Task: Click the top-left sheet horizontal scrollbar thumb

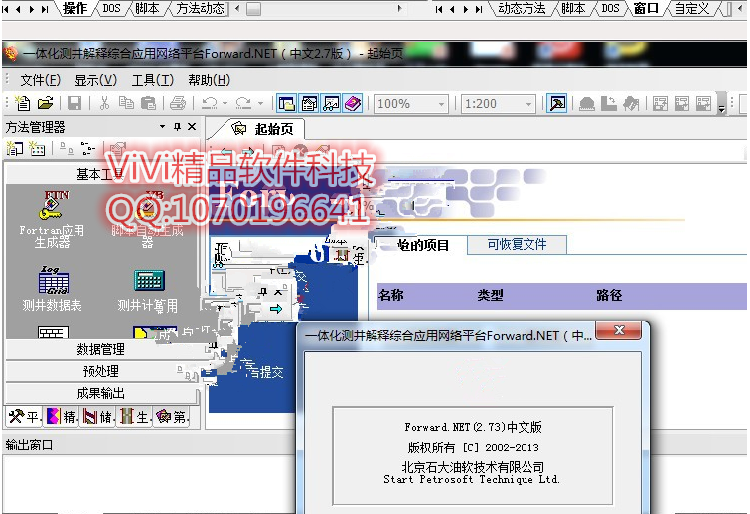Action: [x=254, y=9]
